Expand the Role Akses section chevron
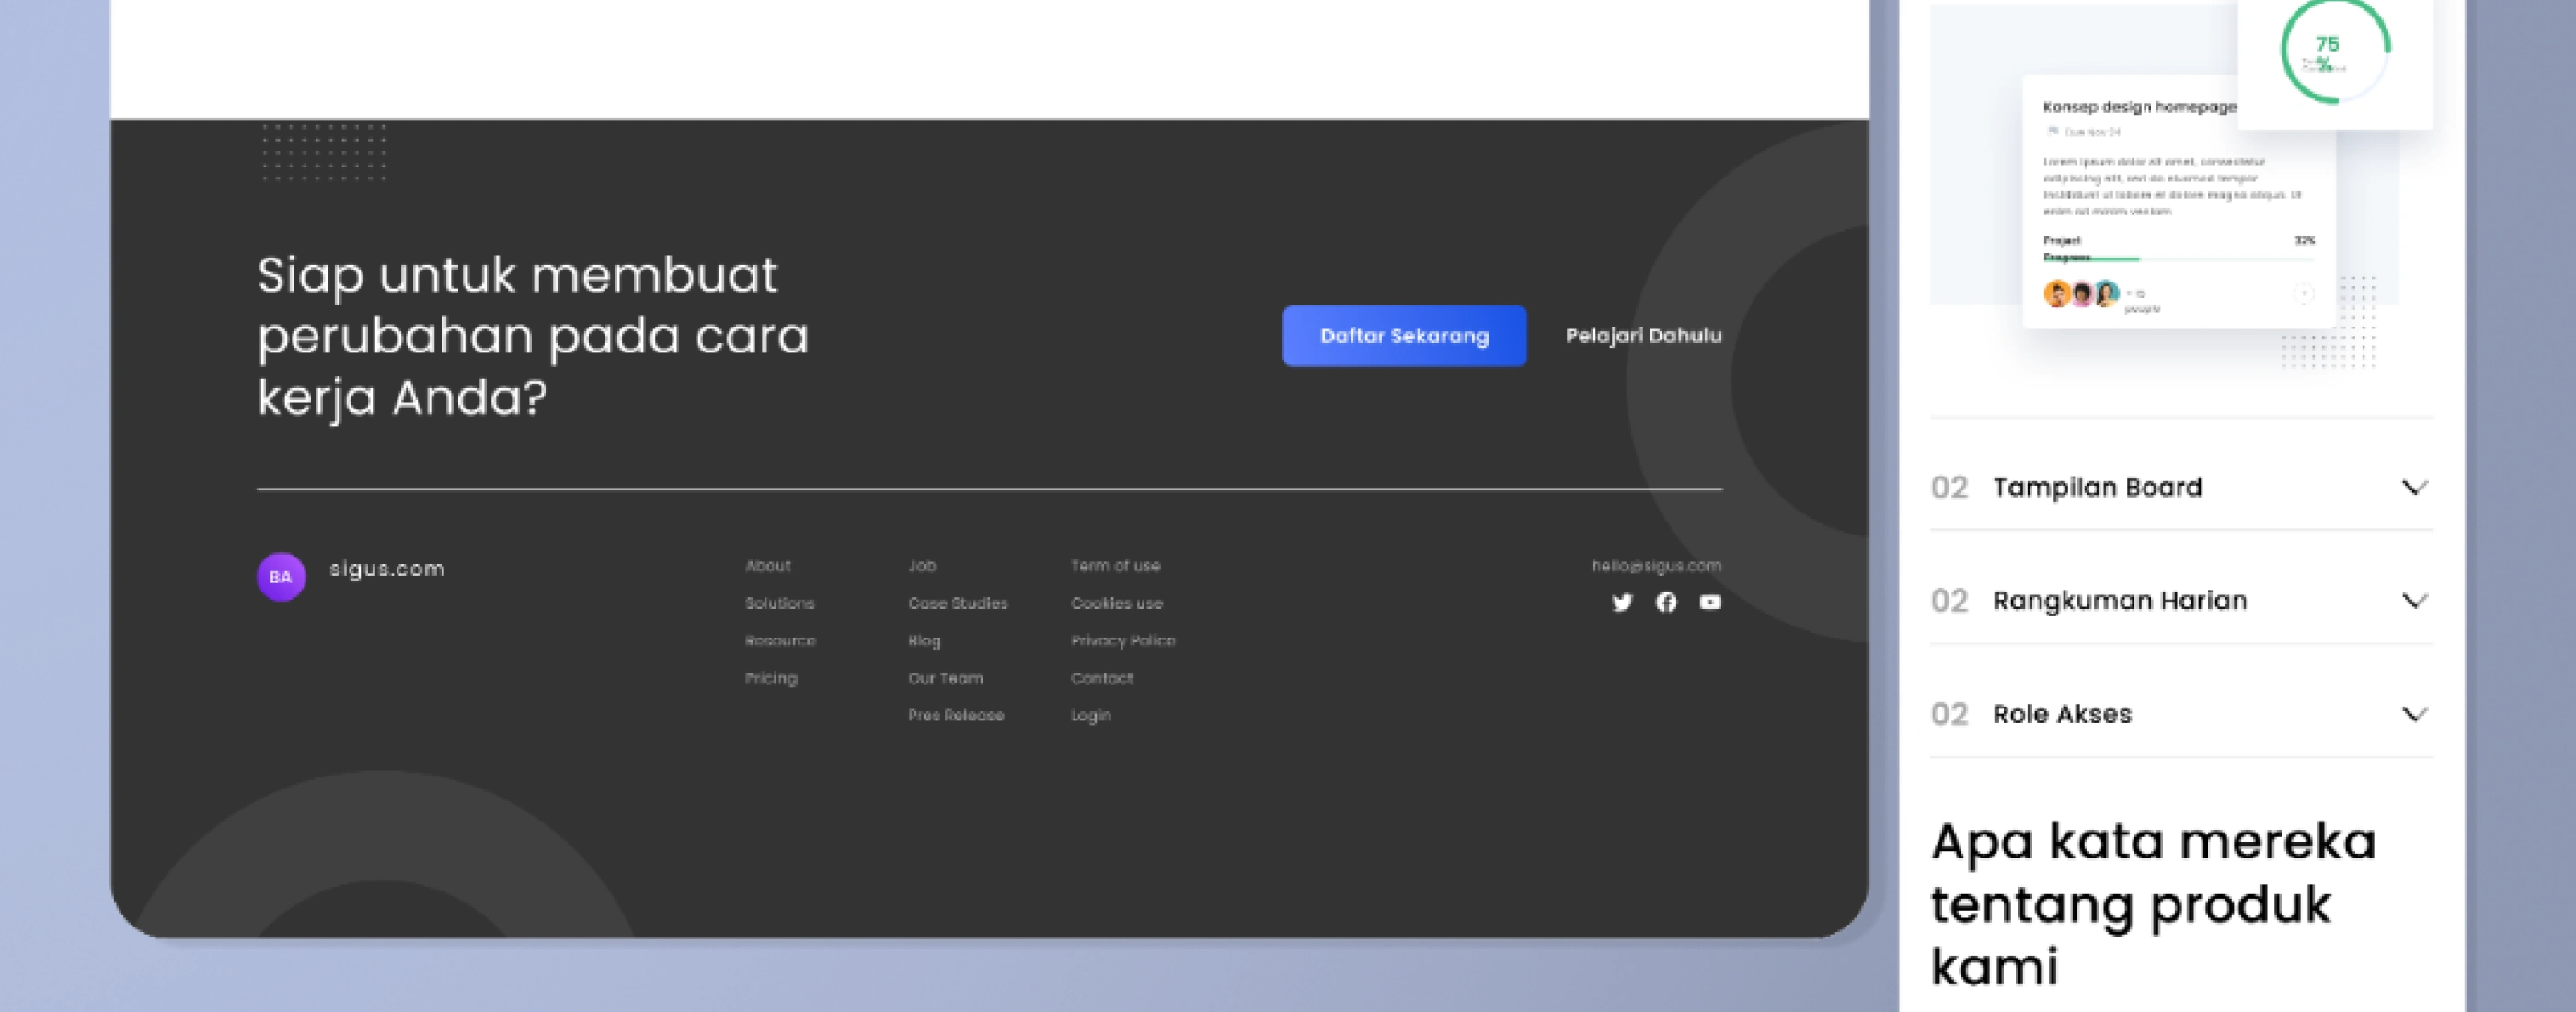Screen dimensions: 2576x1012 click(x=2414, y=714)
